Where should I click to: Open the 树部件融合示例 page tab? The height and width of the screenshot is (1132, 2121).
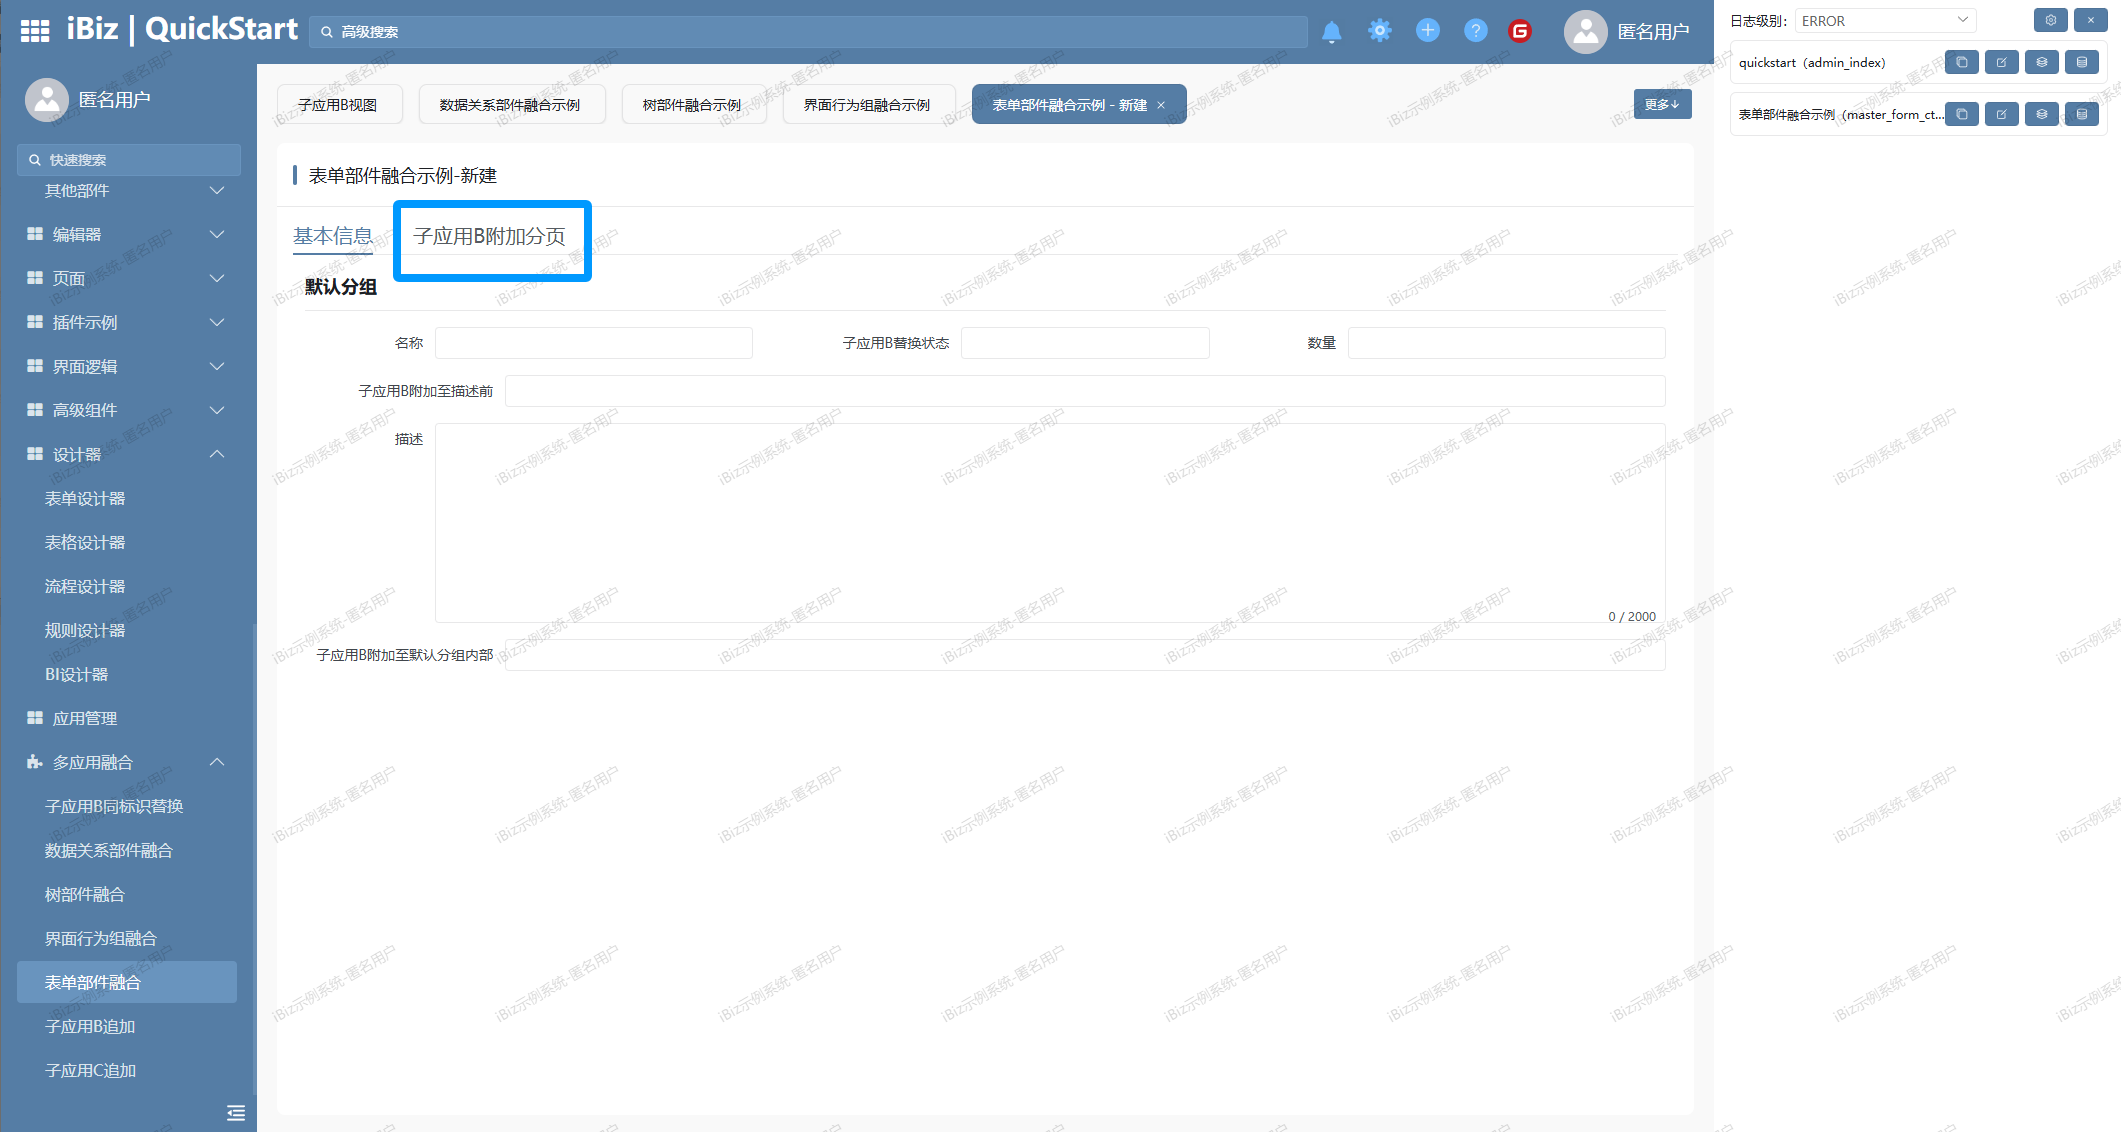[692, 105]
